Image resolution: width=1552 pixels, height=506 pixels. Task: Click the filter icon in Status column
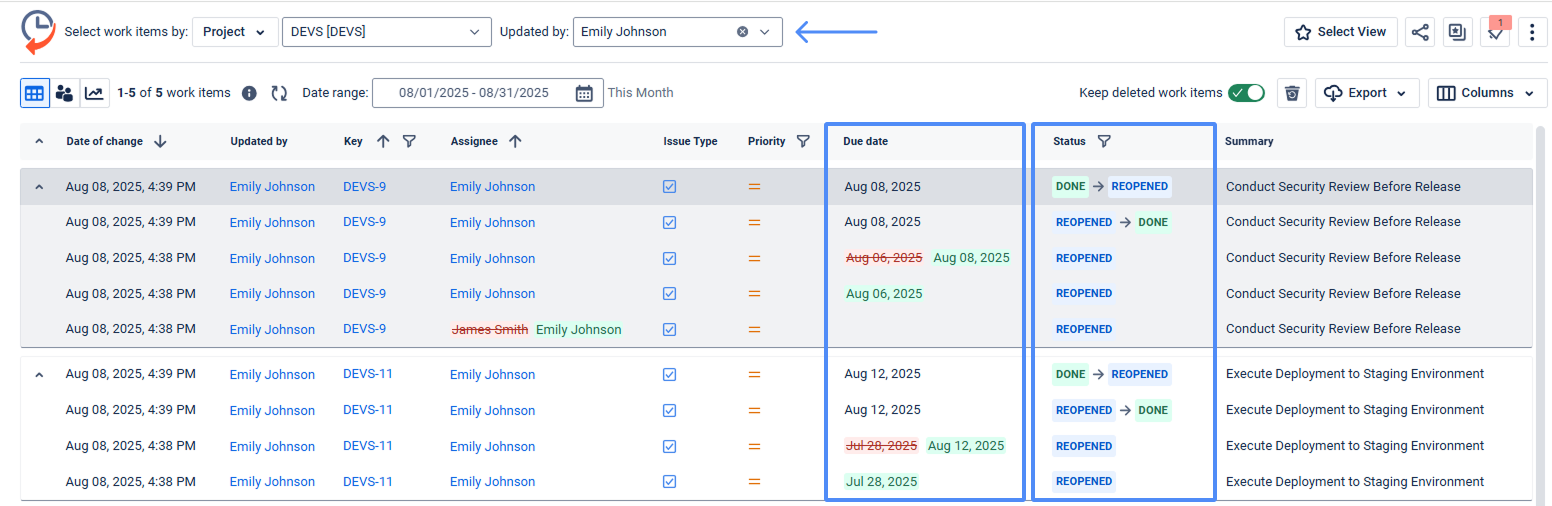click(x=1104, y=141)
